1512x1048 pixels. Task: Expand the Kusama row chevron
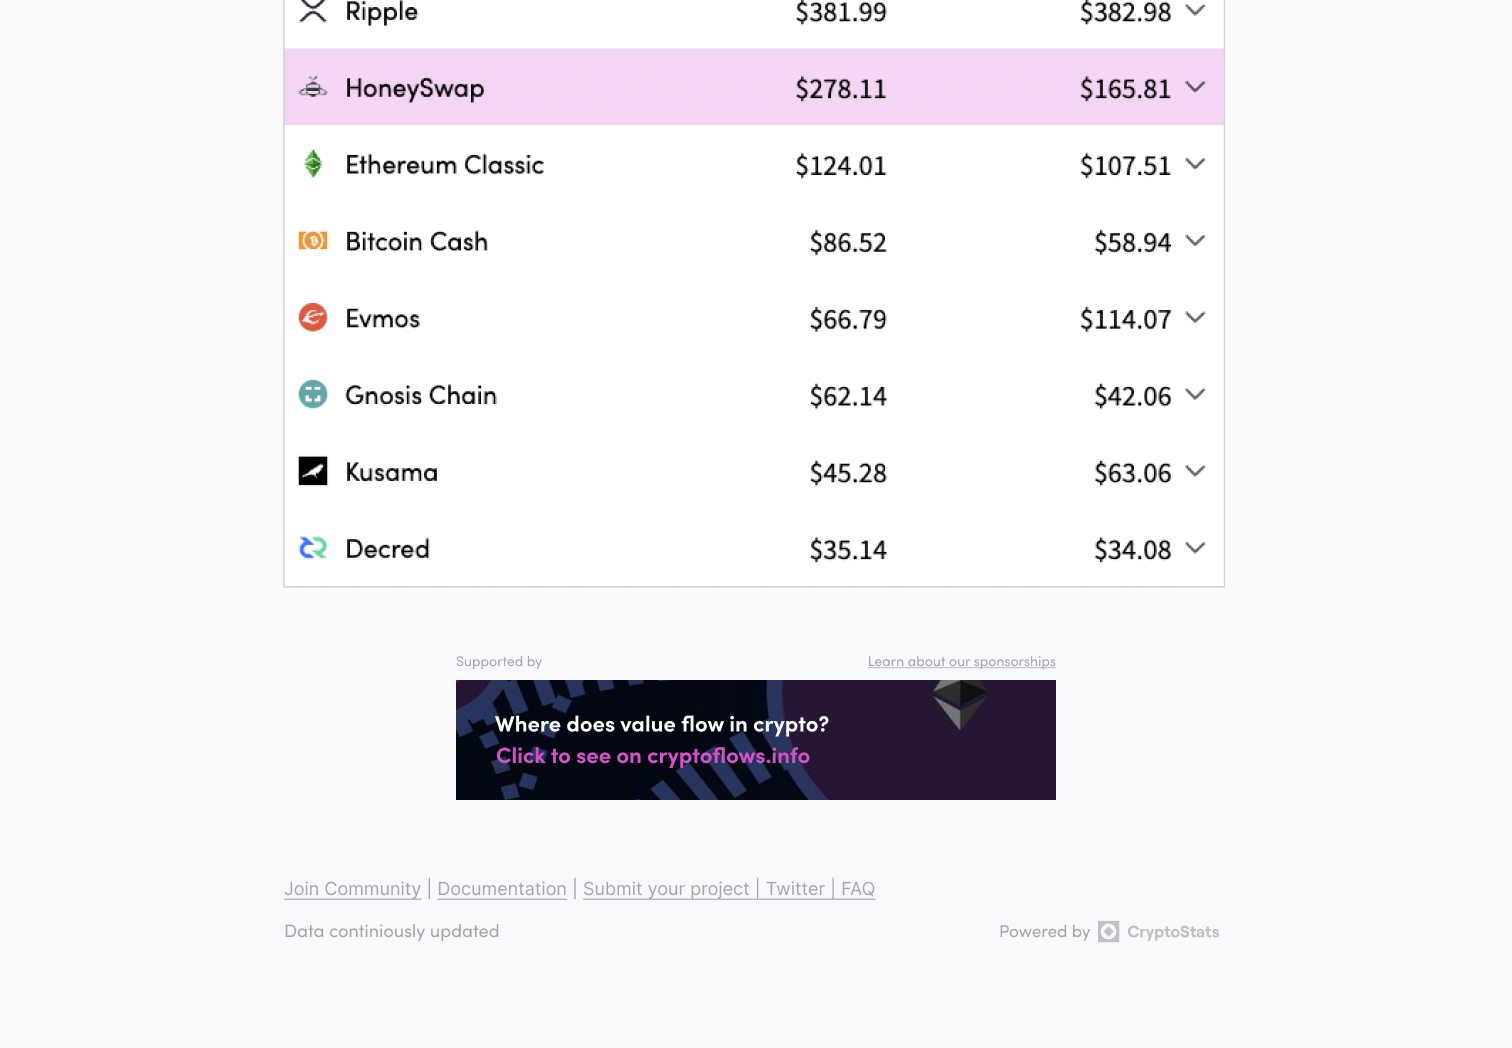click(1195, 471)
